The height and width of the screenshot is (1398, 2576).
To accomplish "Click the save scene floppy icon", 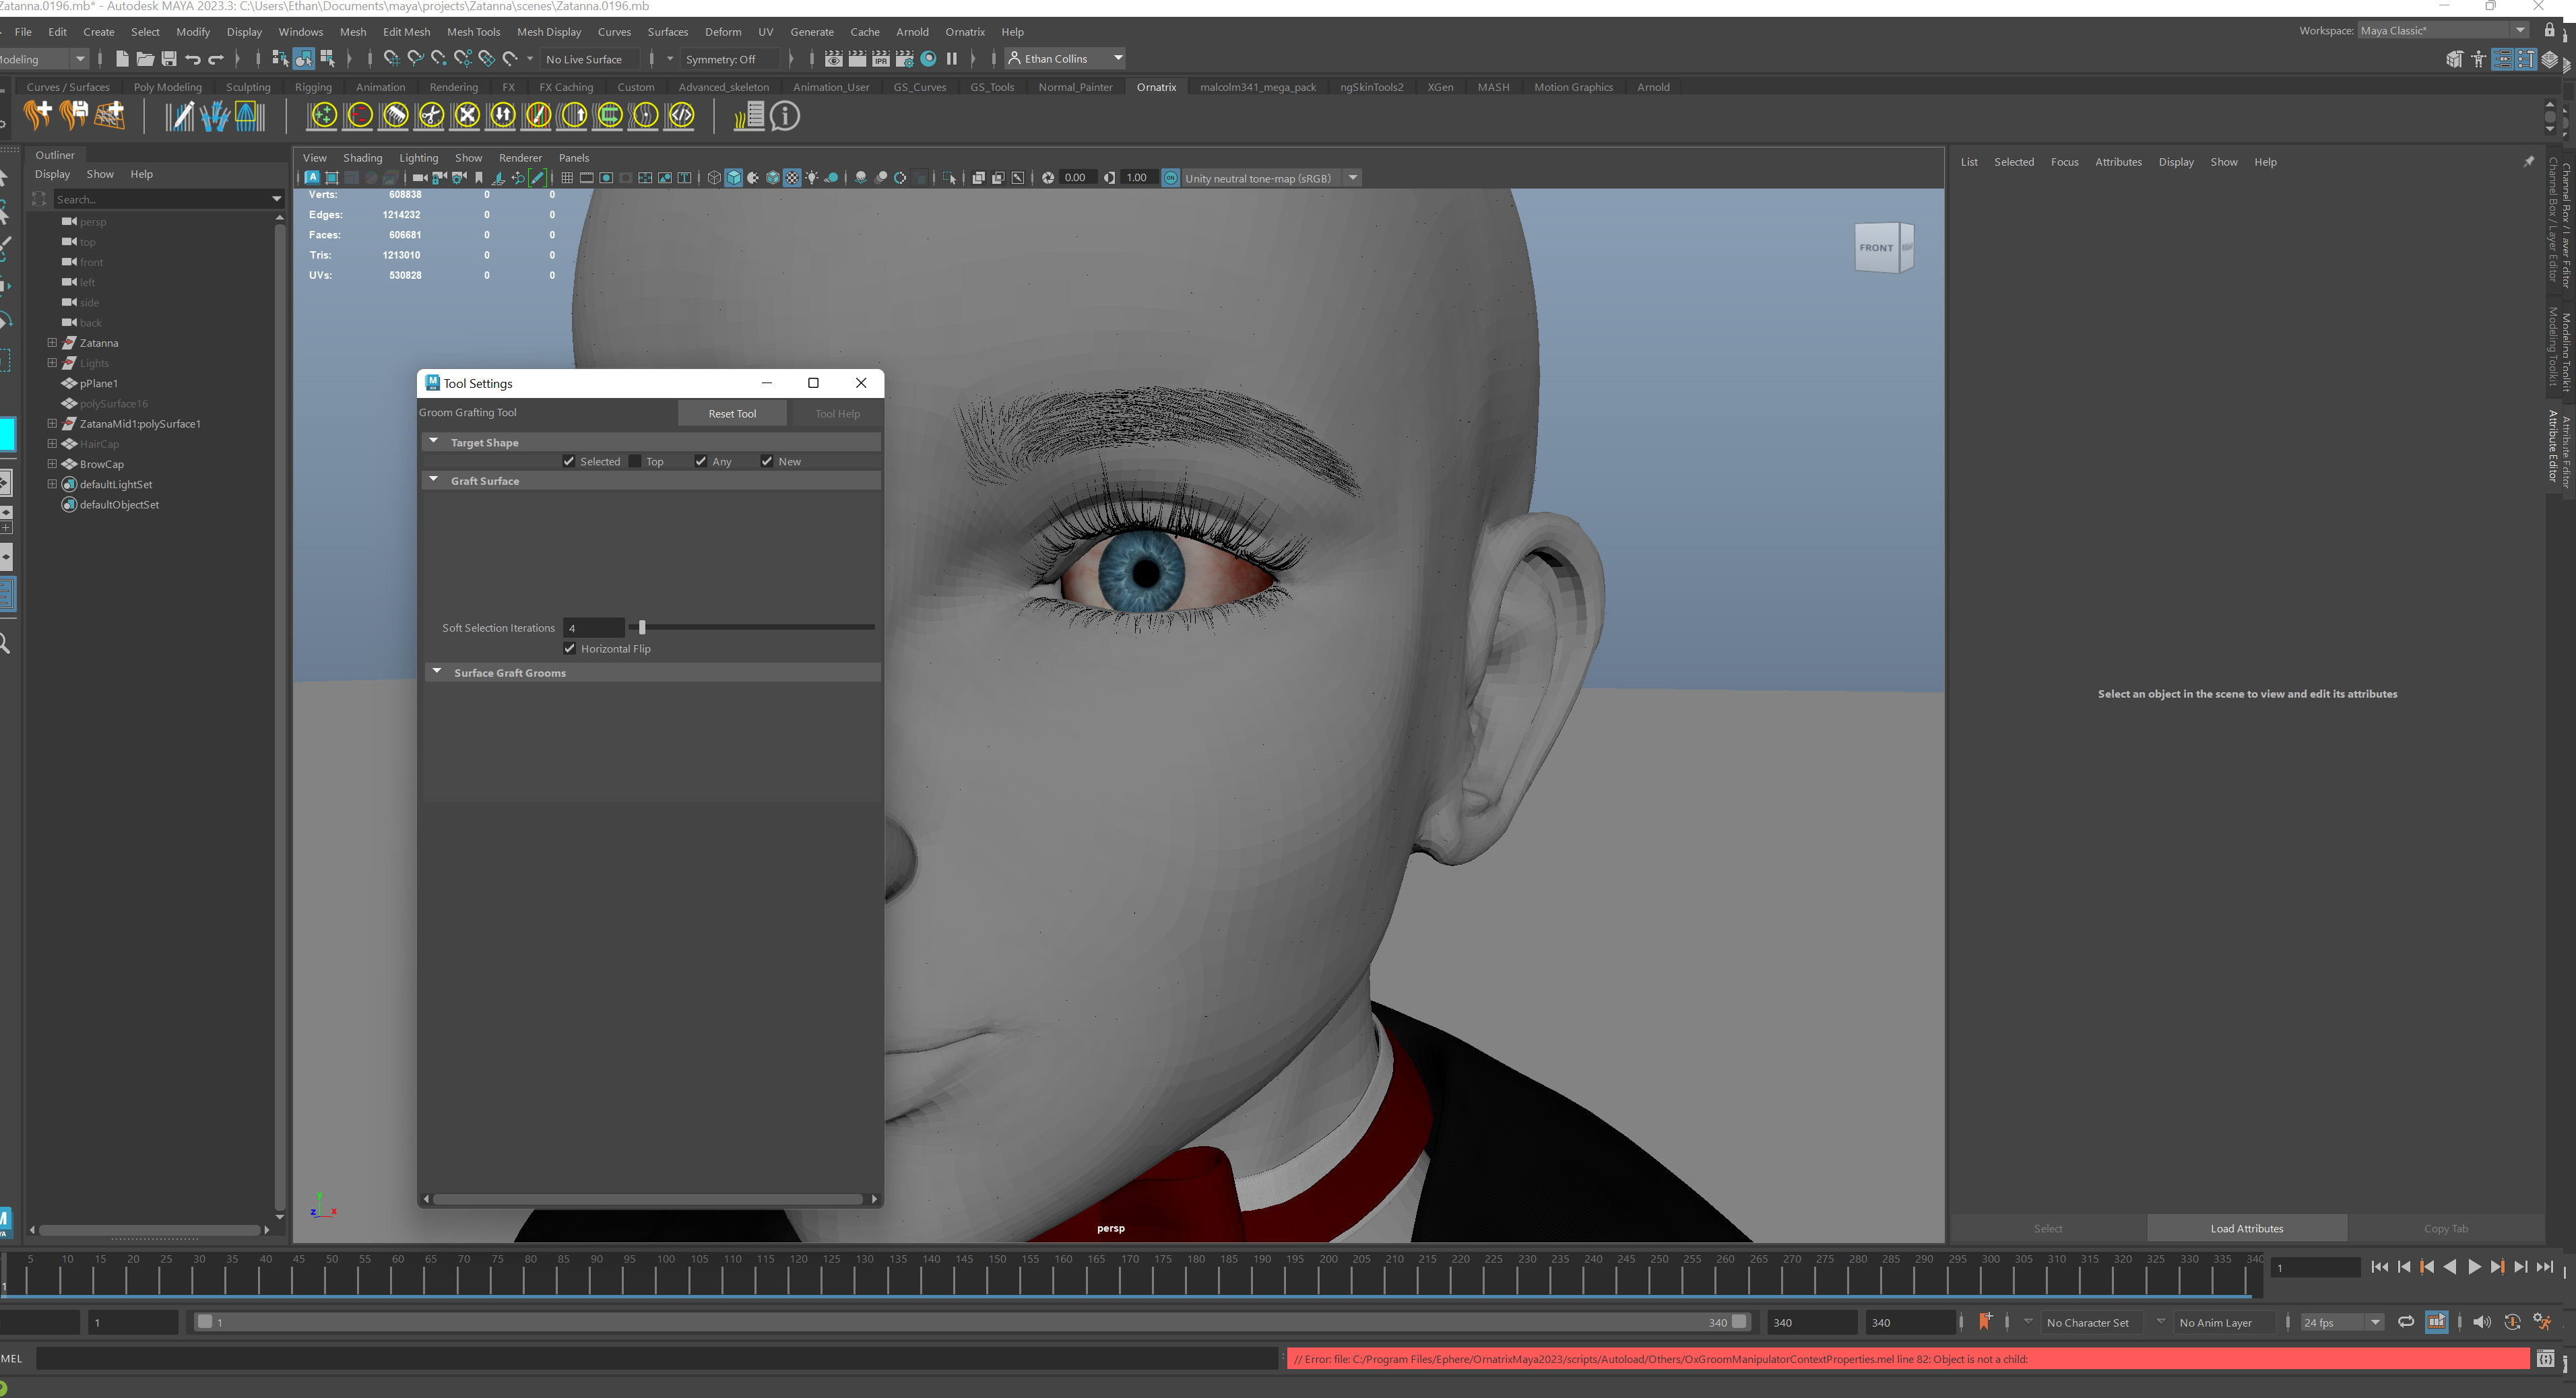I will 169,59.
